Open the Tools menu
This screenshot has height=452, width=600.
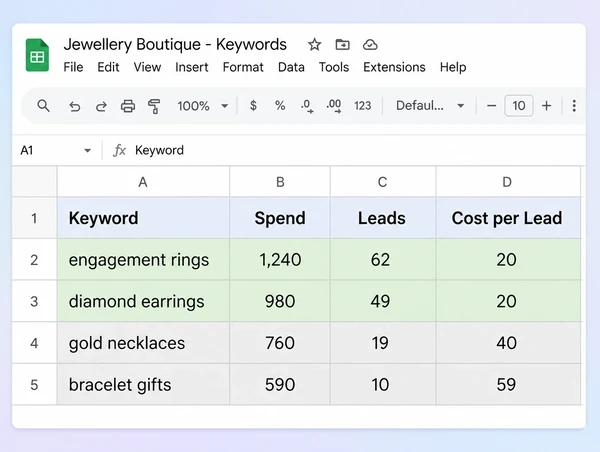(x=334, y=67)
